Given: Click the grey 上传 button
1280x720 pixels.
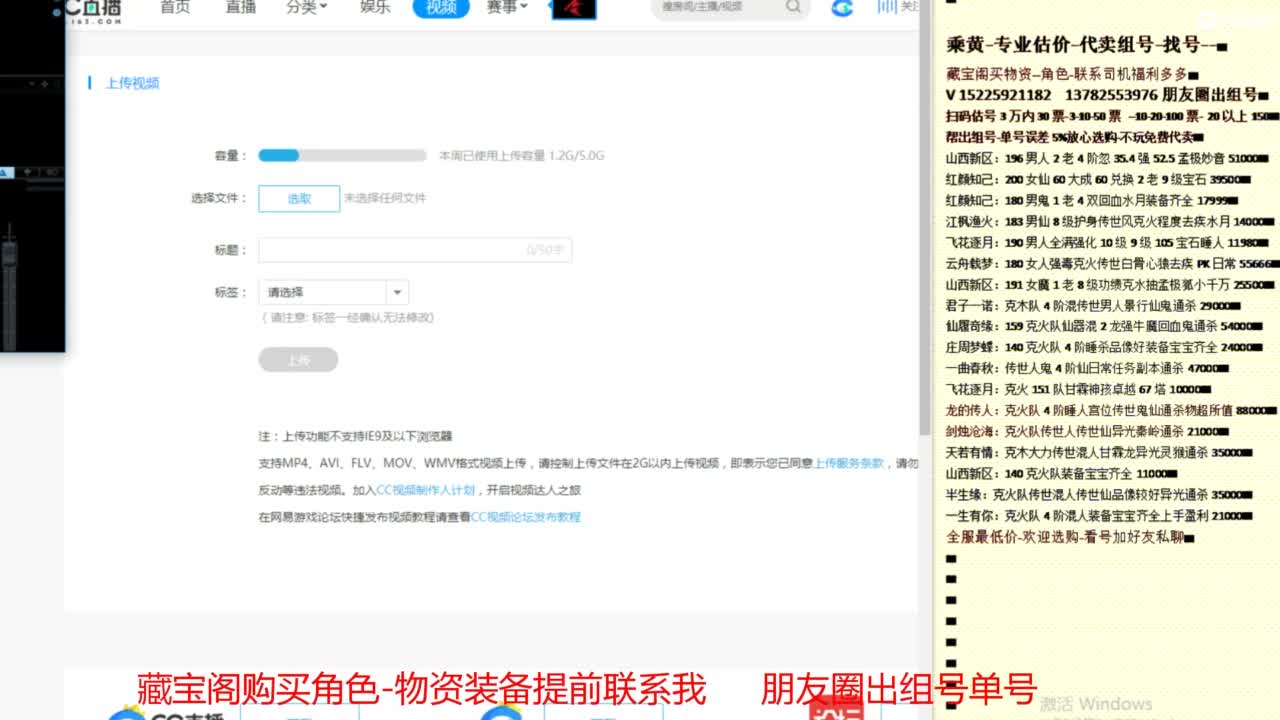Looking at the screenshot, I should pyautogui.click(x=298, y=360).
